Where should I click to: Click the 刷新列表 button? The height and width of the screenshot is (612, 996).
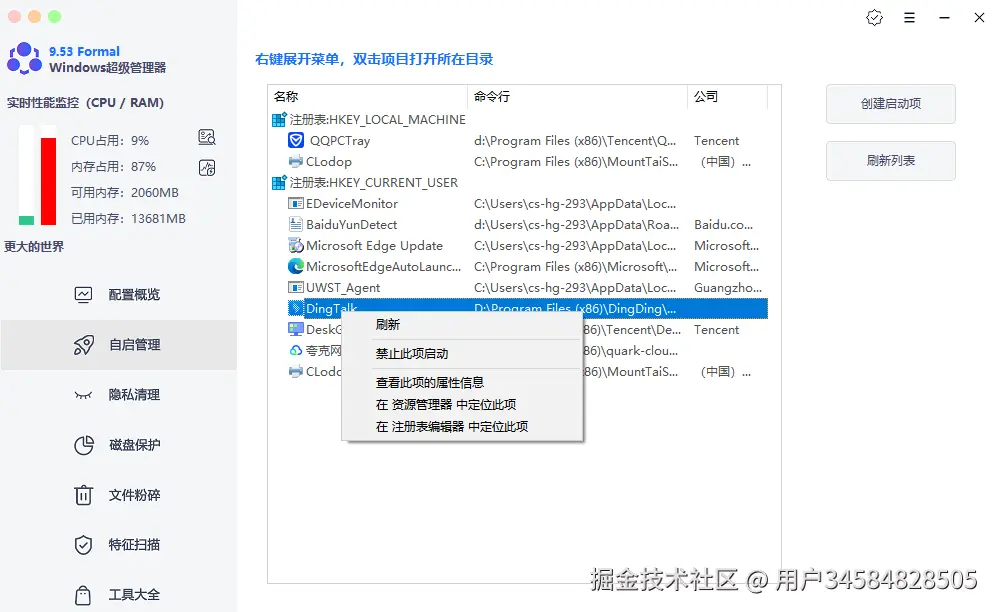pyautogui.click(x=891, y=161)
